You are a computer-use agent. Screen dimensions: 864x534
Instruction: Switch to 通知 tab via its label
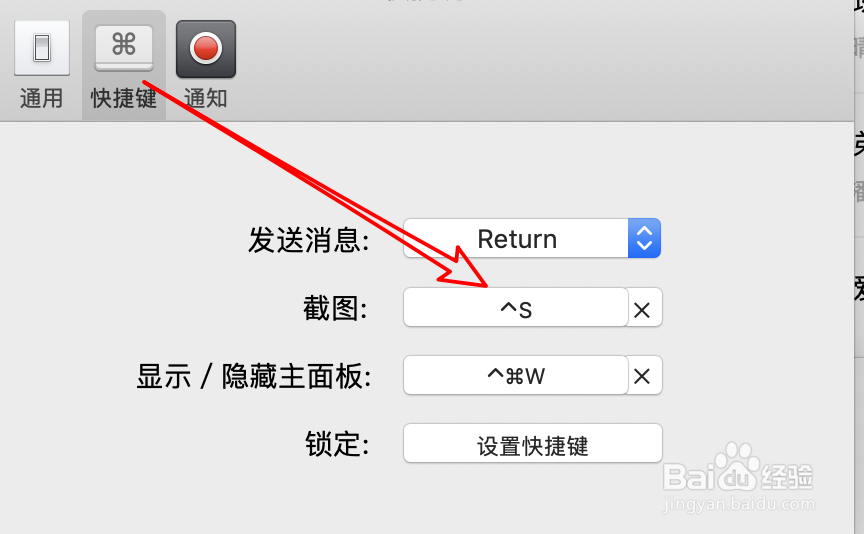coord(206,99)
